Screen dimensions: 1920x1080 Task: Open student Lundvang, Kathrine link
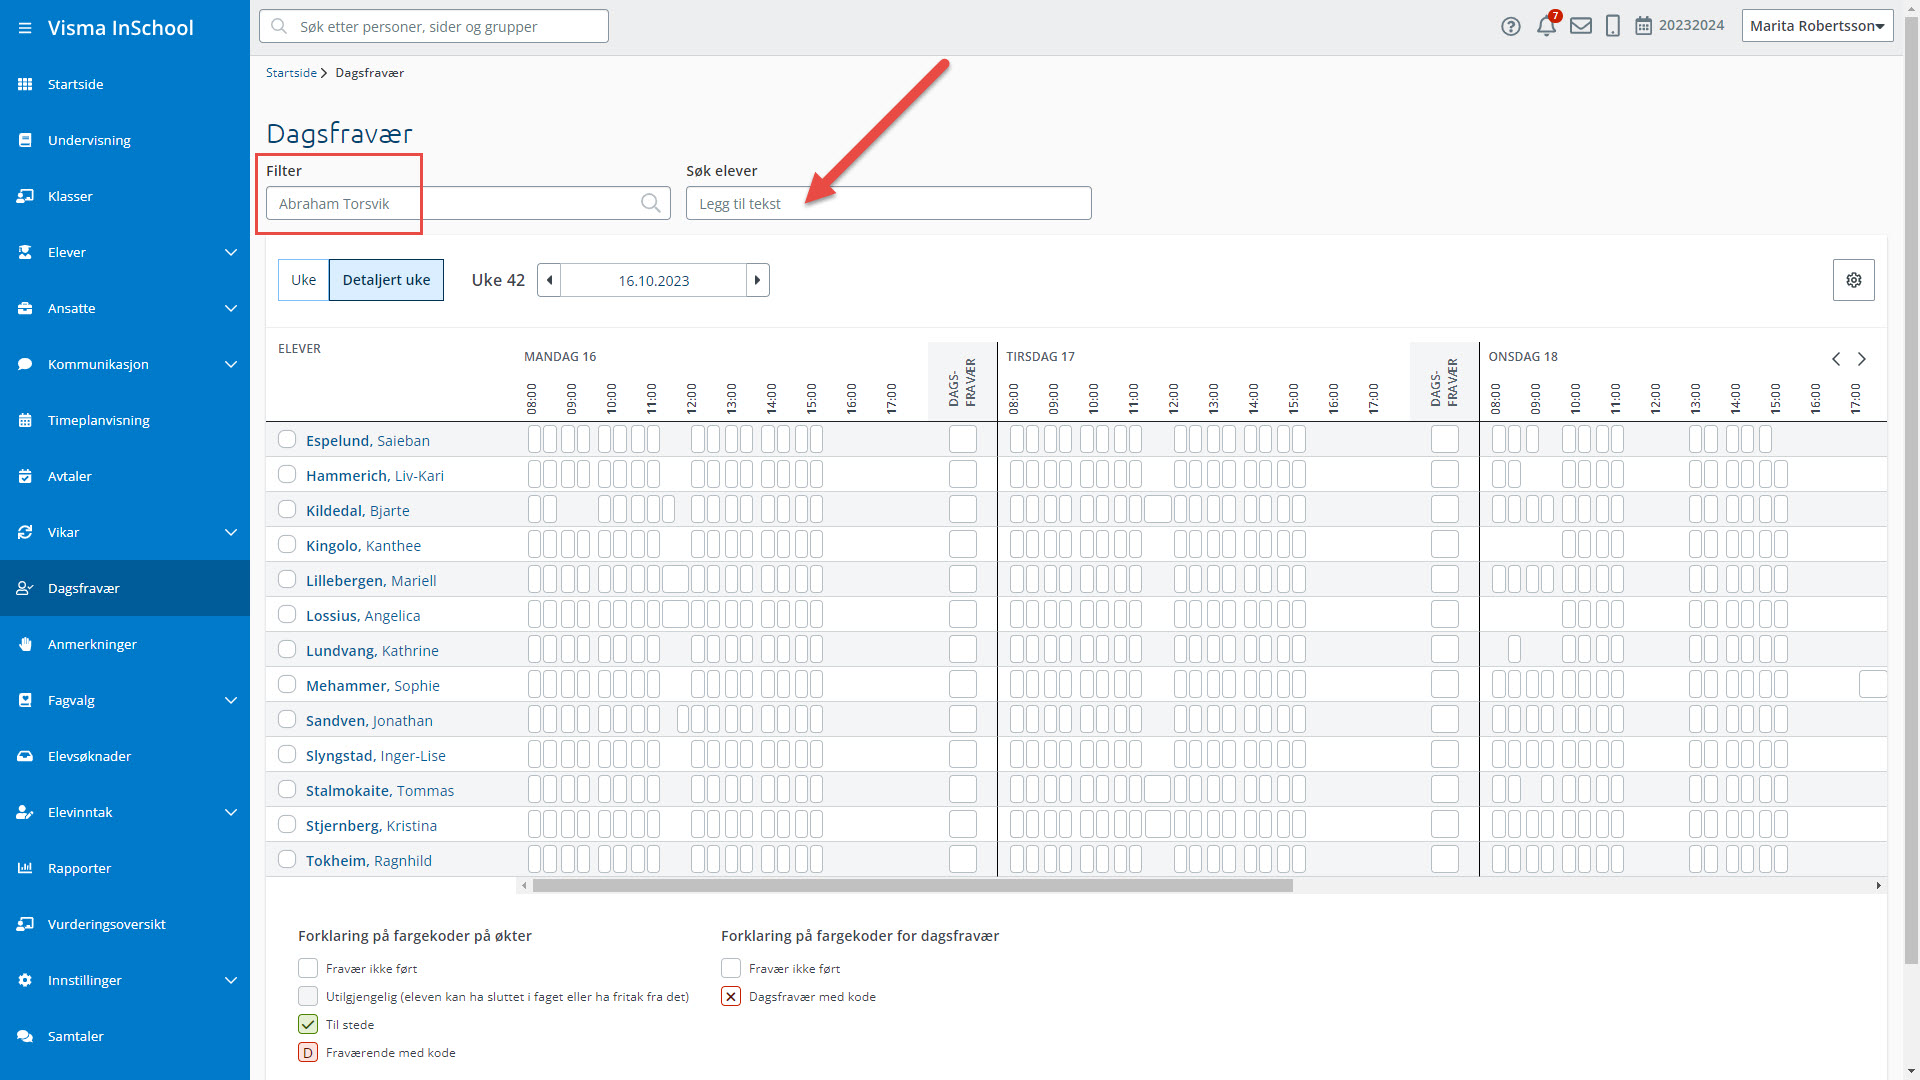pyautogui.click(x=372, y=650)
